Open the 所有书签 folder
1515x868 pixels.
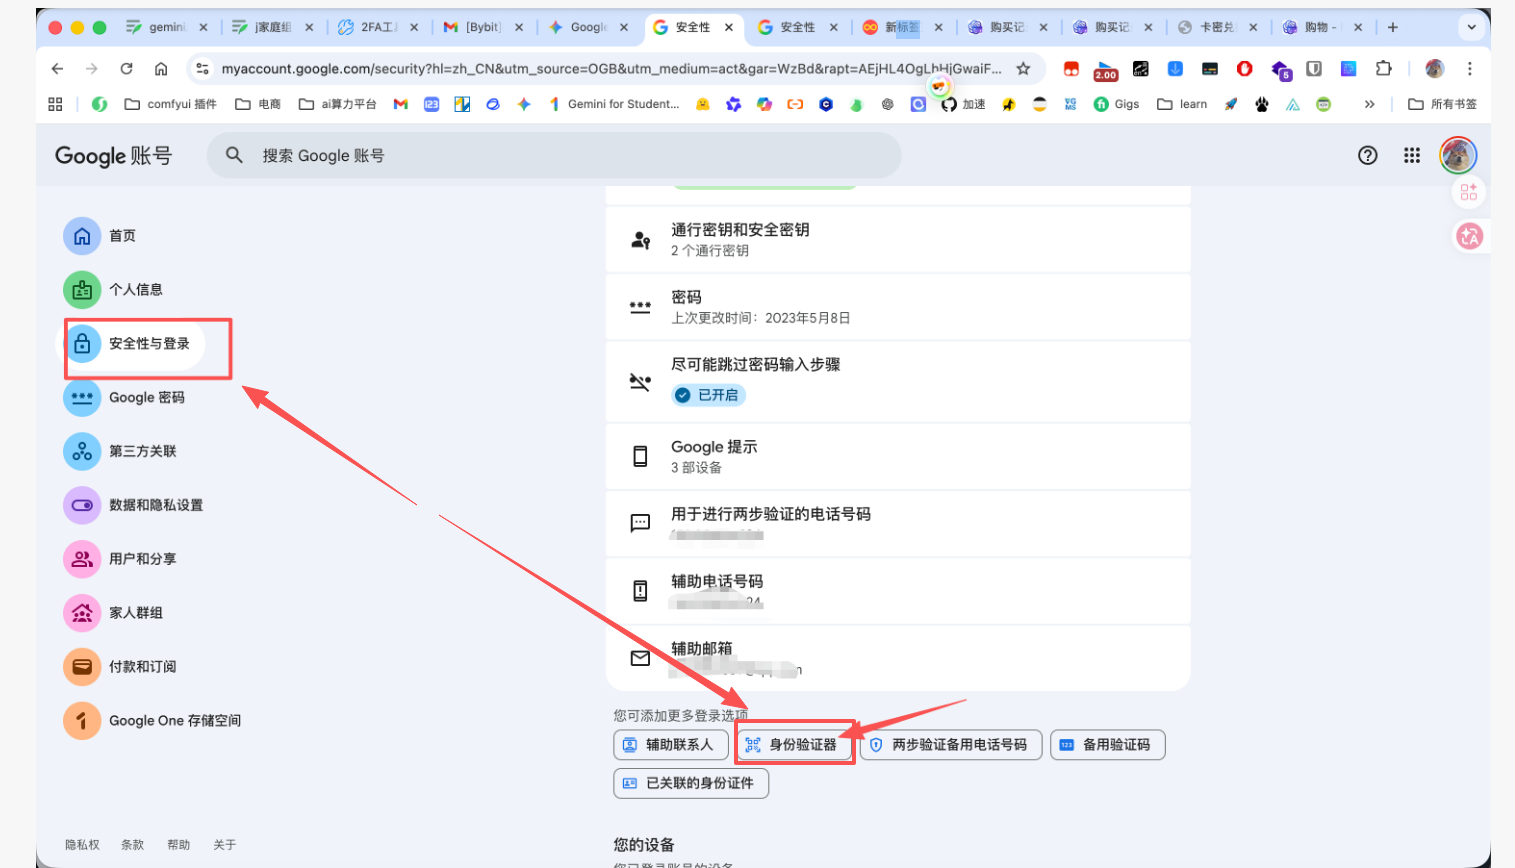(x=1442, y=104)
